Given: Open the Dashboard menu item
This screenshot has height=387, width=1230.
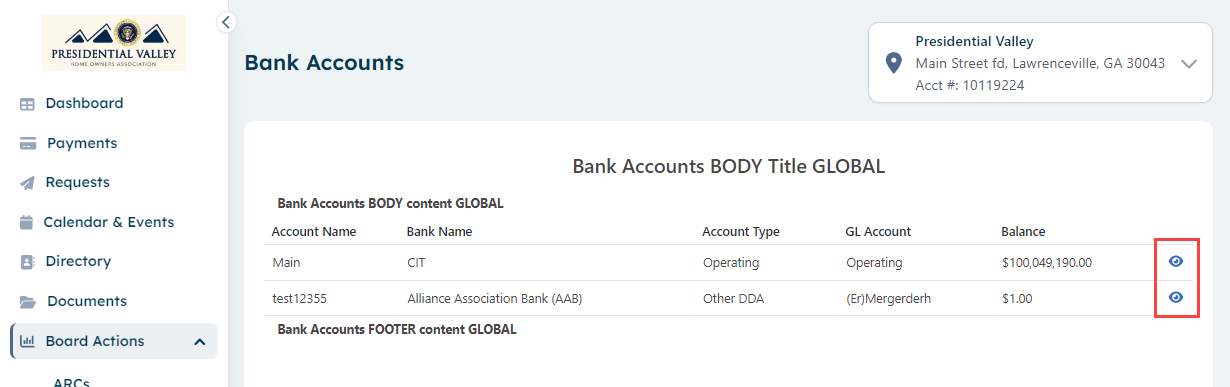Looking at the screenshot, I should 85,103.
